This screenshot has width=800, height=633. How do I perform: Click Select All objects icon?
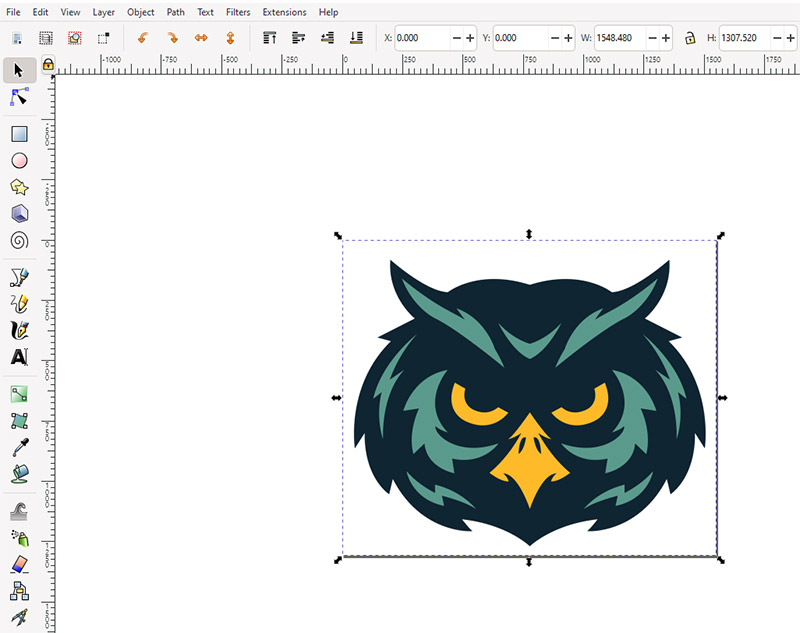pos(17,38)
